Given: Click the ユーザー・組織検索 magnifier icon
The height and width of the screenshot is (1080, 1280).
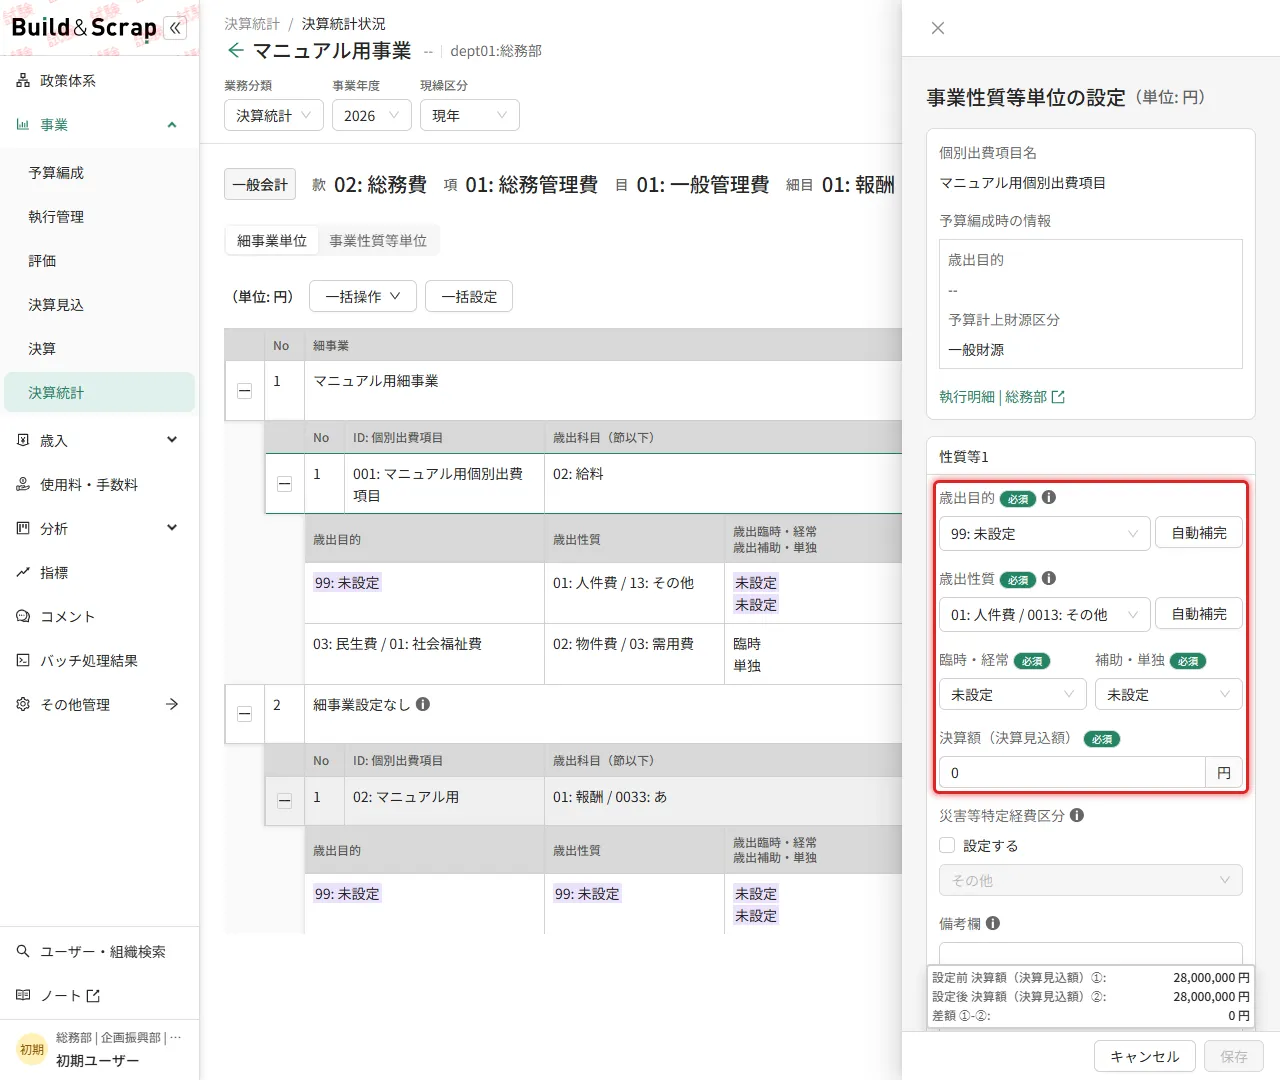Looking at the screenshot, I should (23, 952).
